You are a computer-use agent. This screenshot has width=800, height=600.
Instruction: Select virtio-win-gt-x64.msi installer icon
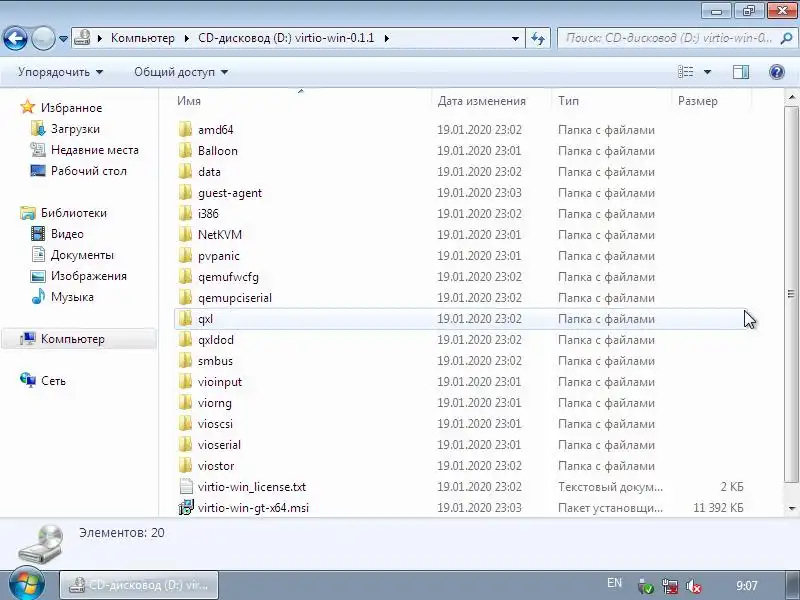pos(186,508)
